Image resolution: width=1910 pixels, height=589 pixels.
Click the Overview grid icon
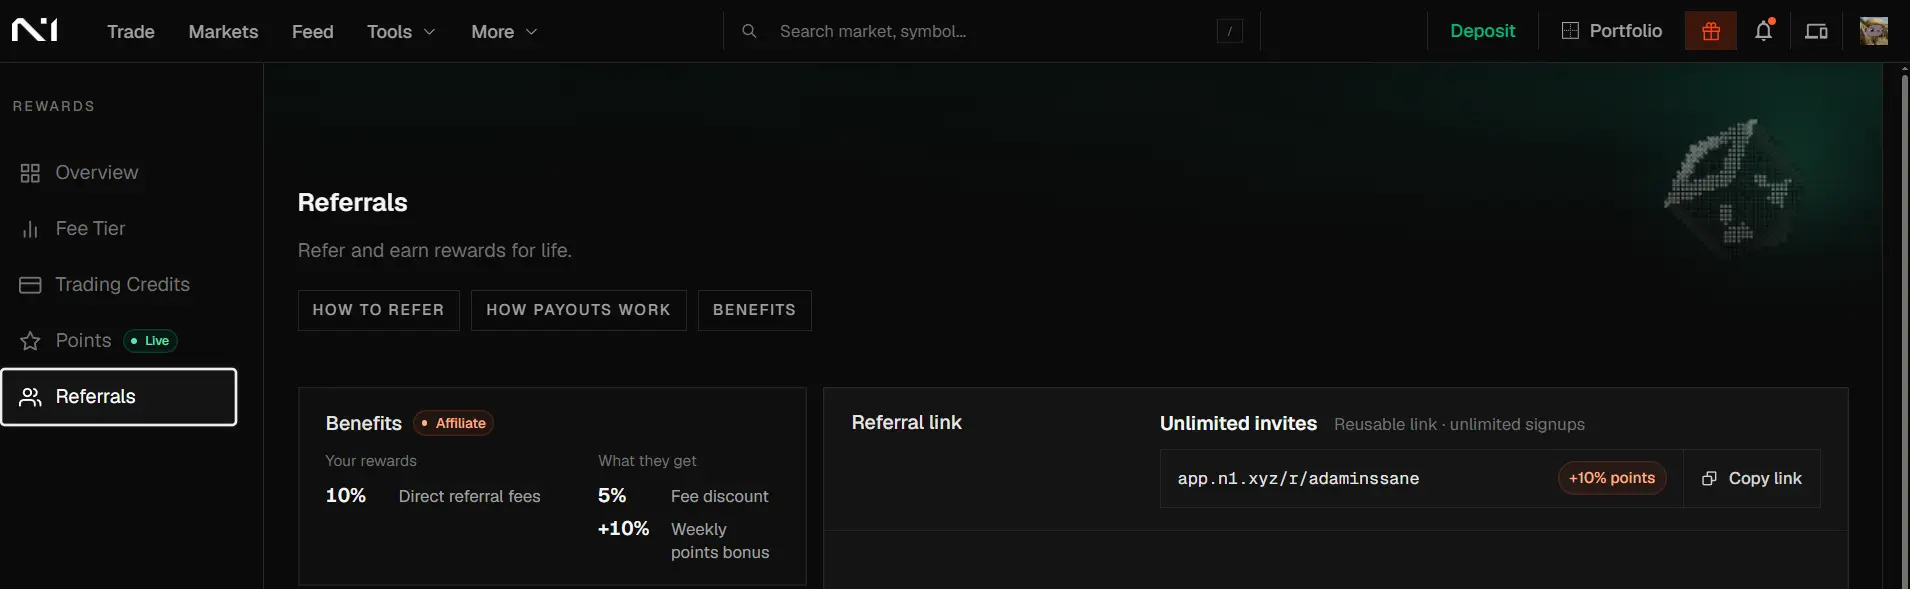click(x=30, y=173)
